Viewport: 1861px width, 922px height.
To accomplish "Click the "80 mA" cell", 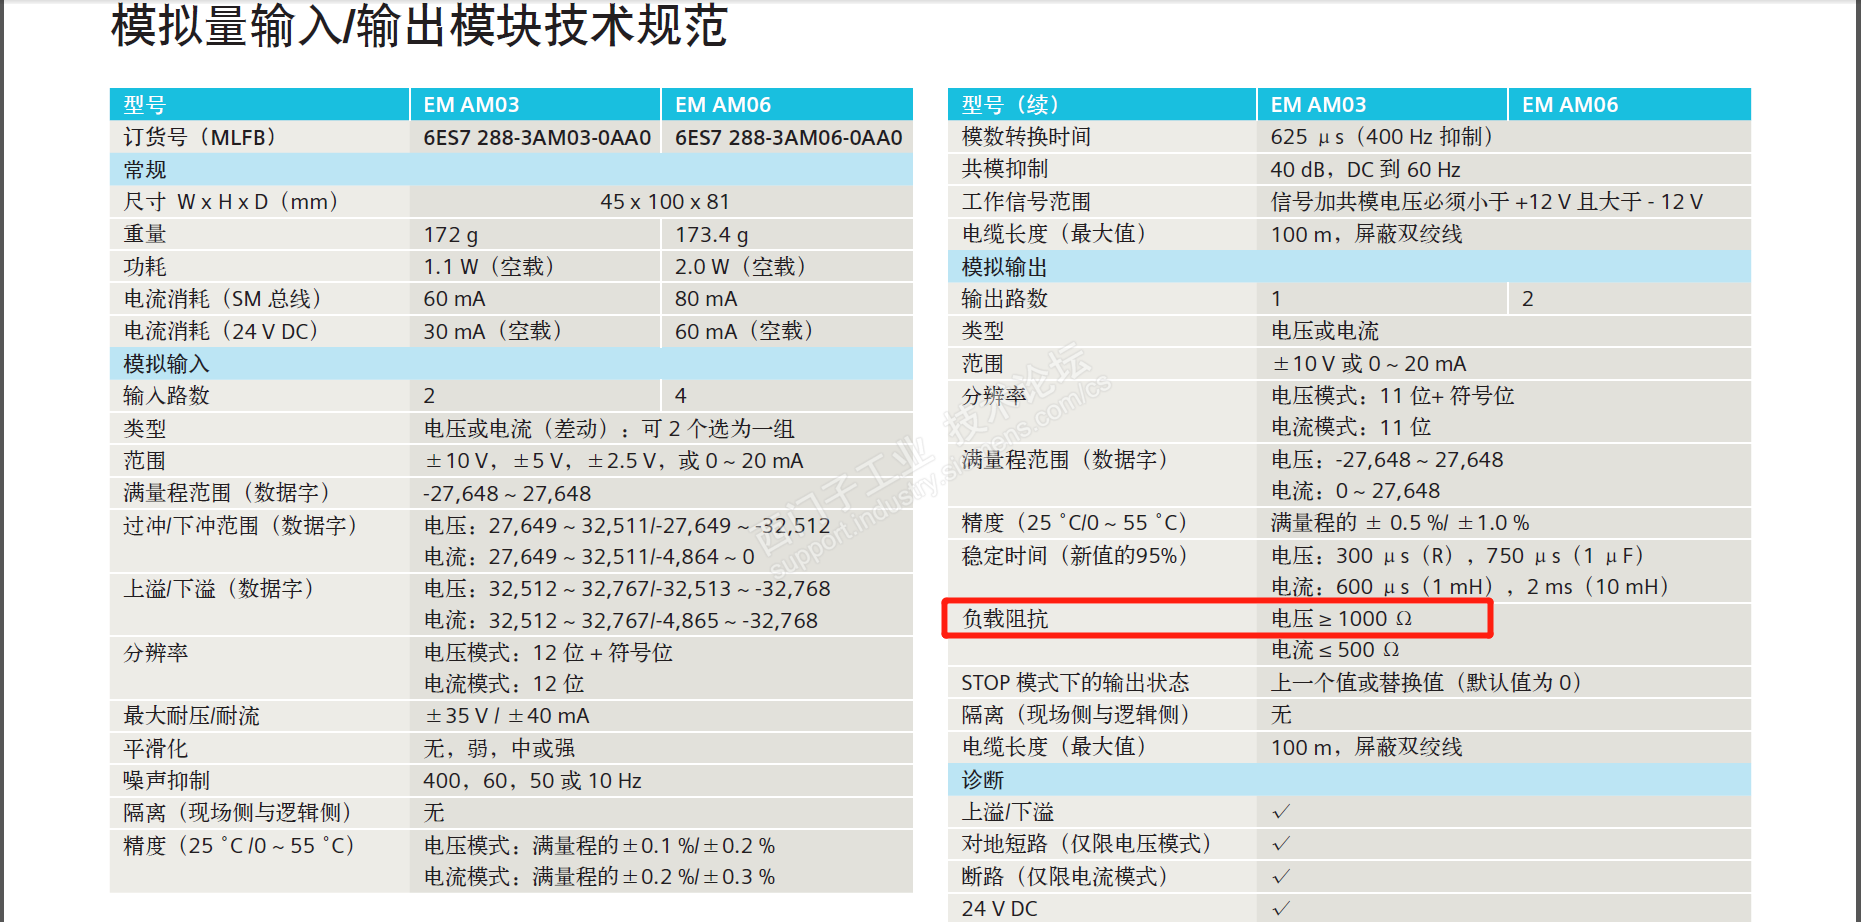I will (x=706, y=299).
